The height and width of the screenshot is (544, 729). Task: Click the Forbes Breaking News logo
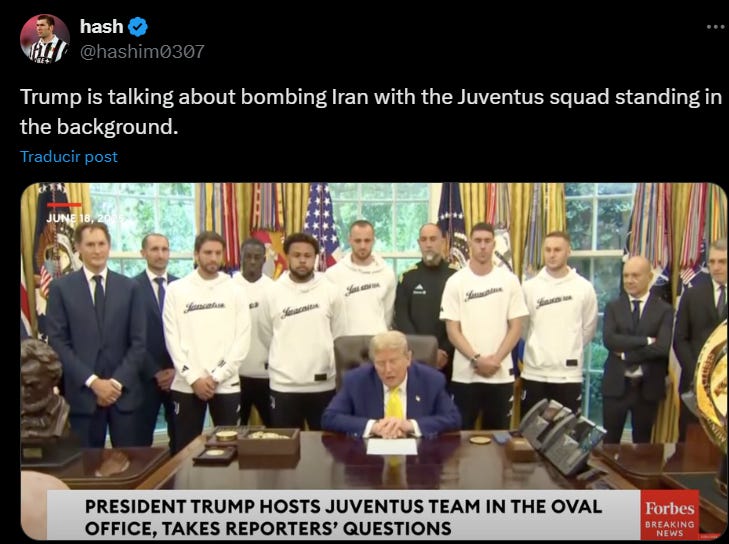(669, 515)
